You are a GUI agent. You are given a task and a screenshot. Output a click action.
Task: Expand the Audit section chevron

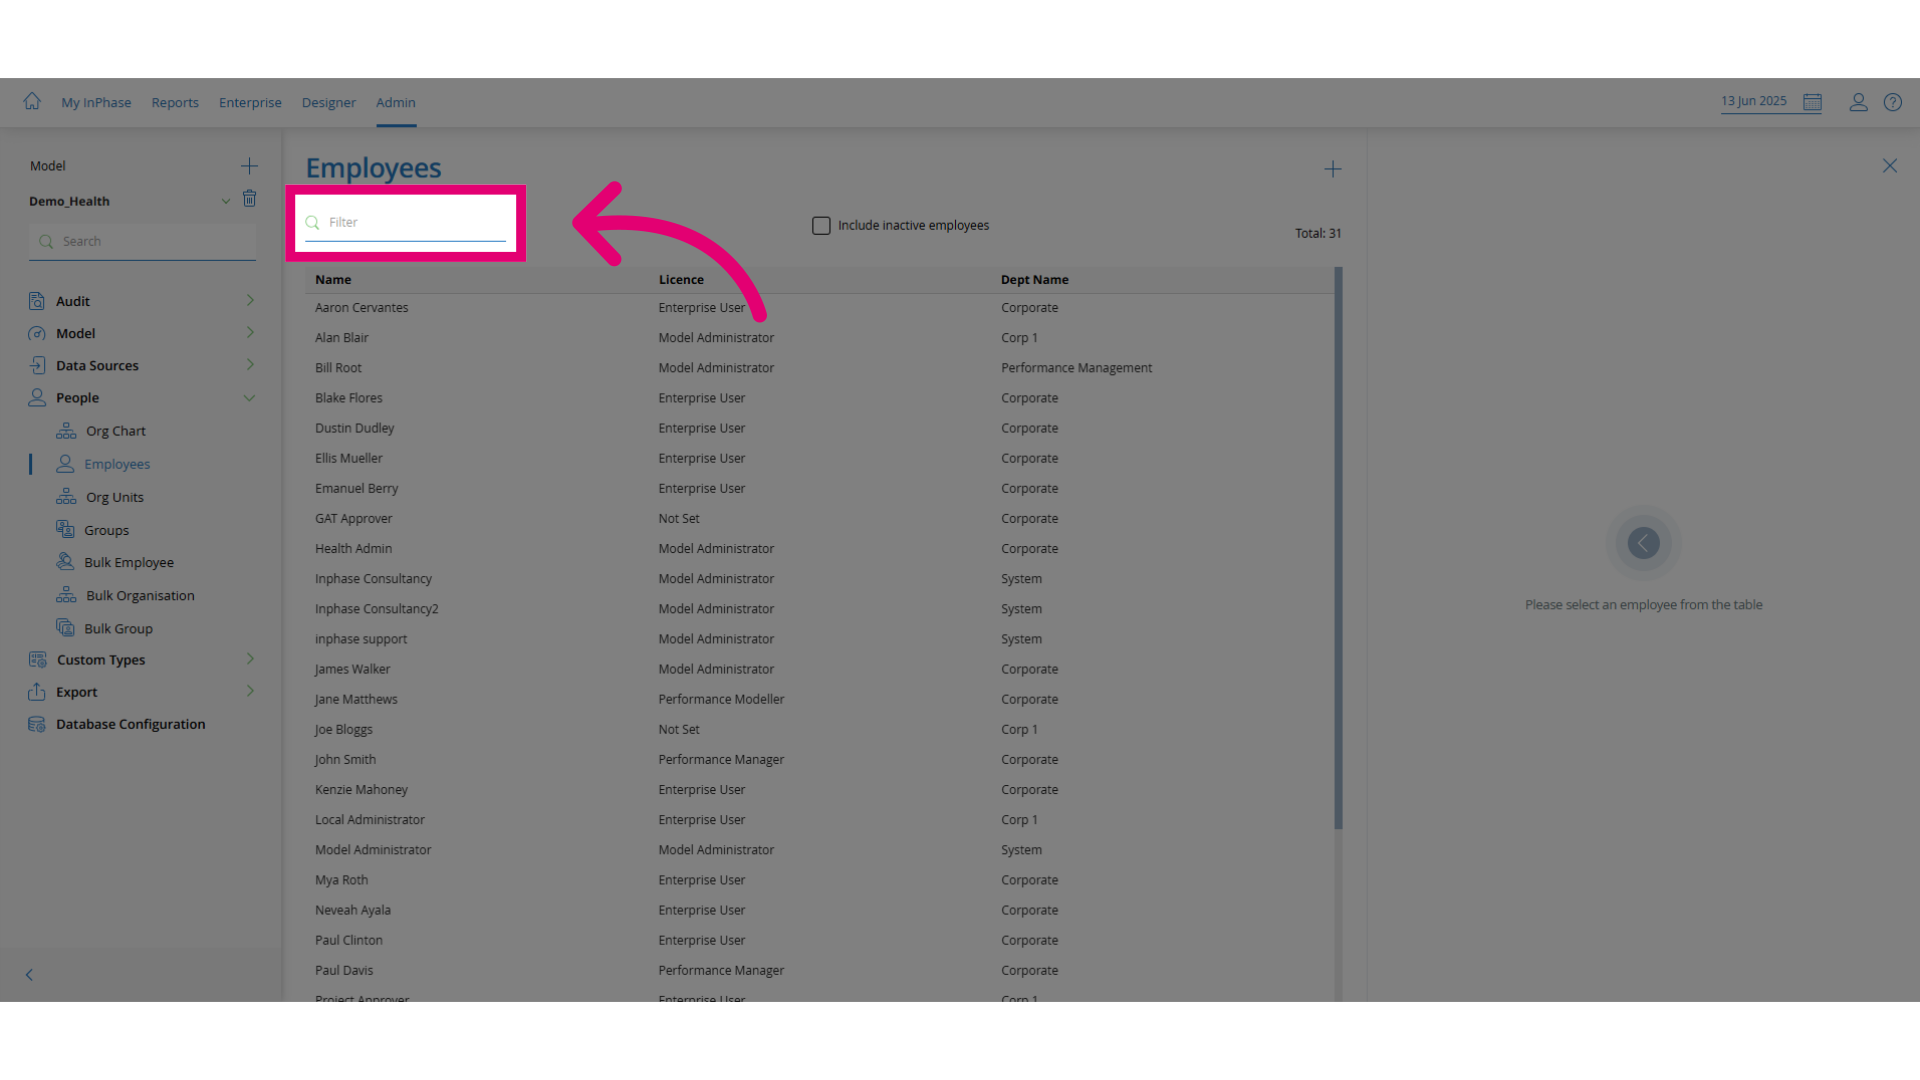point(250,300)
